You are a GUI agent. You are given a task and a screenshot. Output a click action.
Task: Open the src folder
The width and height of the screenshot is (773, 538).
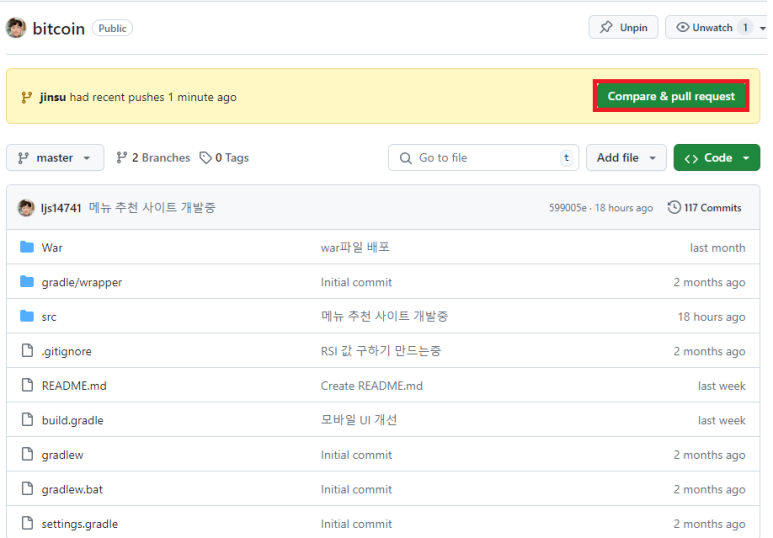49,317
